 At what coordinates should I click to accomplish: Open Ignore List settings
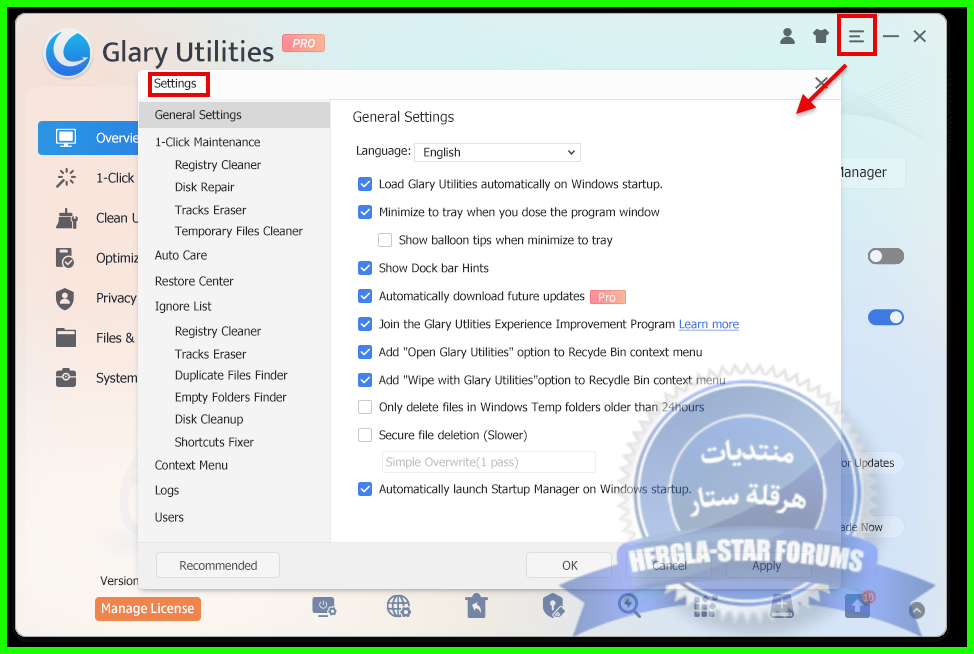pyautogui.click(x=183, y=306)
